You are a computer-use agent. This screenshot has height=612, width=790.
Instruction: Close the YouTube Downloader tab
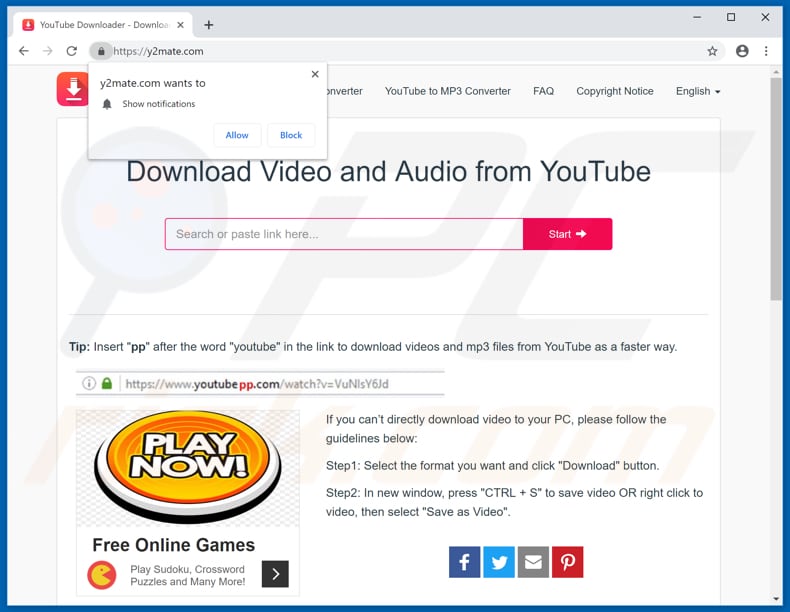point(180,25)
